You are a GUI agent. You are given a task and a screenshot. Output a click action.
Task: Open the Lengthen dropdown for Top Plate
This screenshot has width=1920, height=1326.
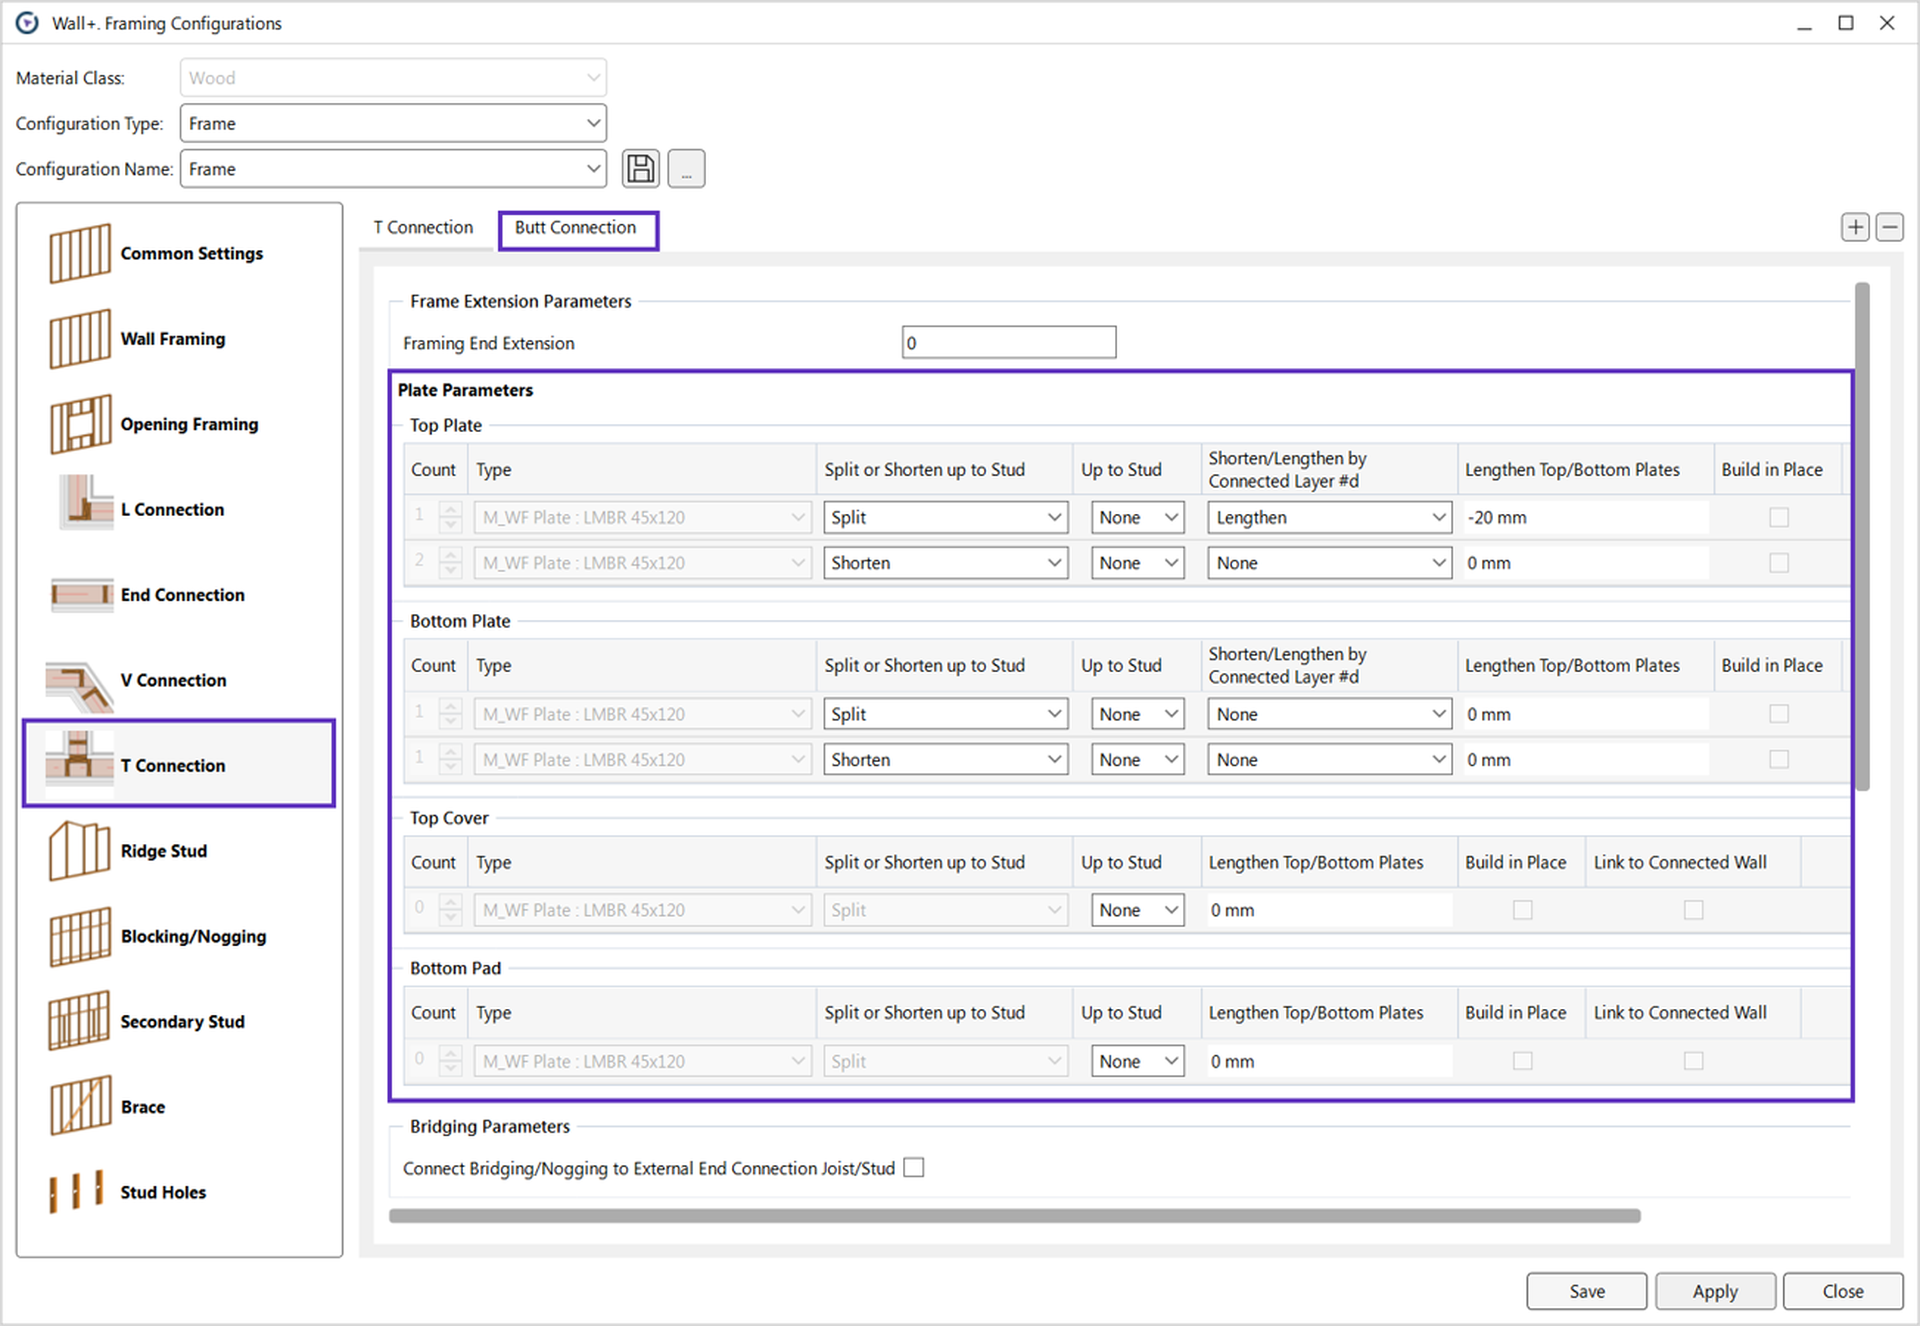pyautogui.click(x=1328, y=517)
